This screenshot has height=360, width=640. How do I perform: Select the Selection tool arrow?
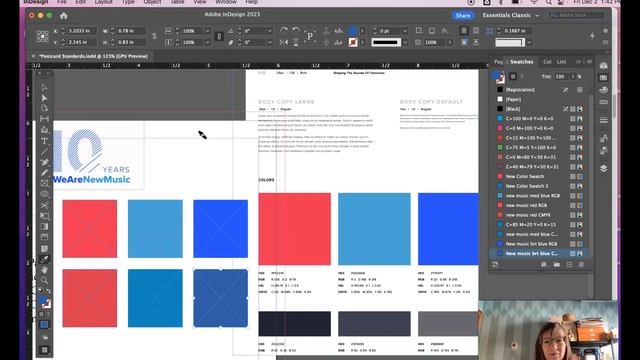click(44, 87)
